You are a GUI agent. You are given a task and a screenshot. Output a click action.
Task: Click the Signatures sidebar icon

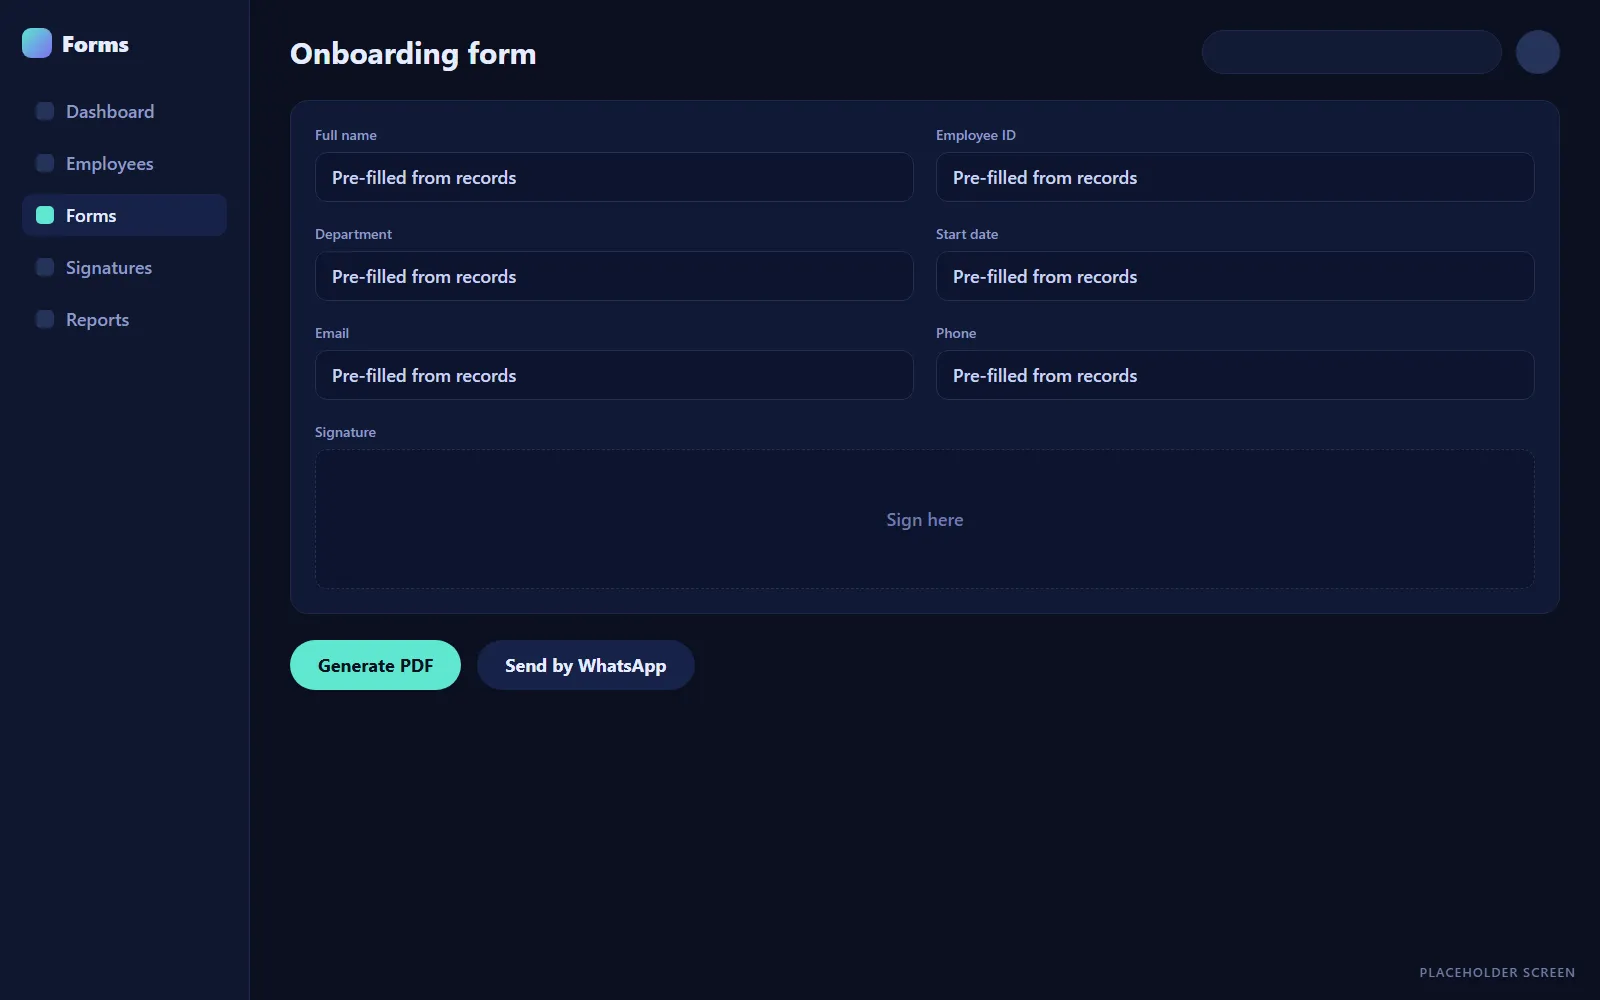point(45,267)
